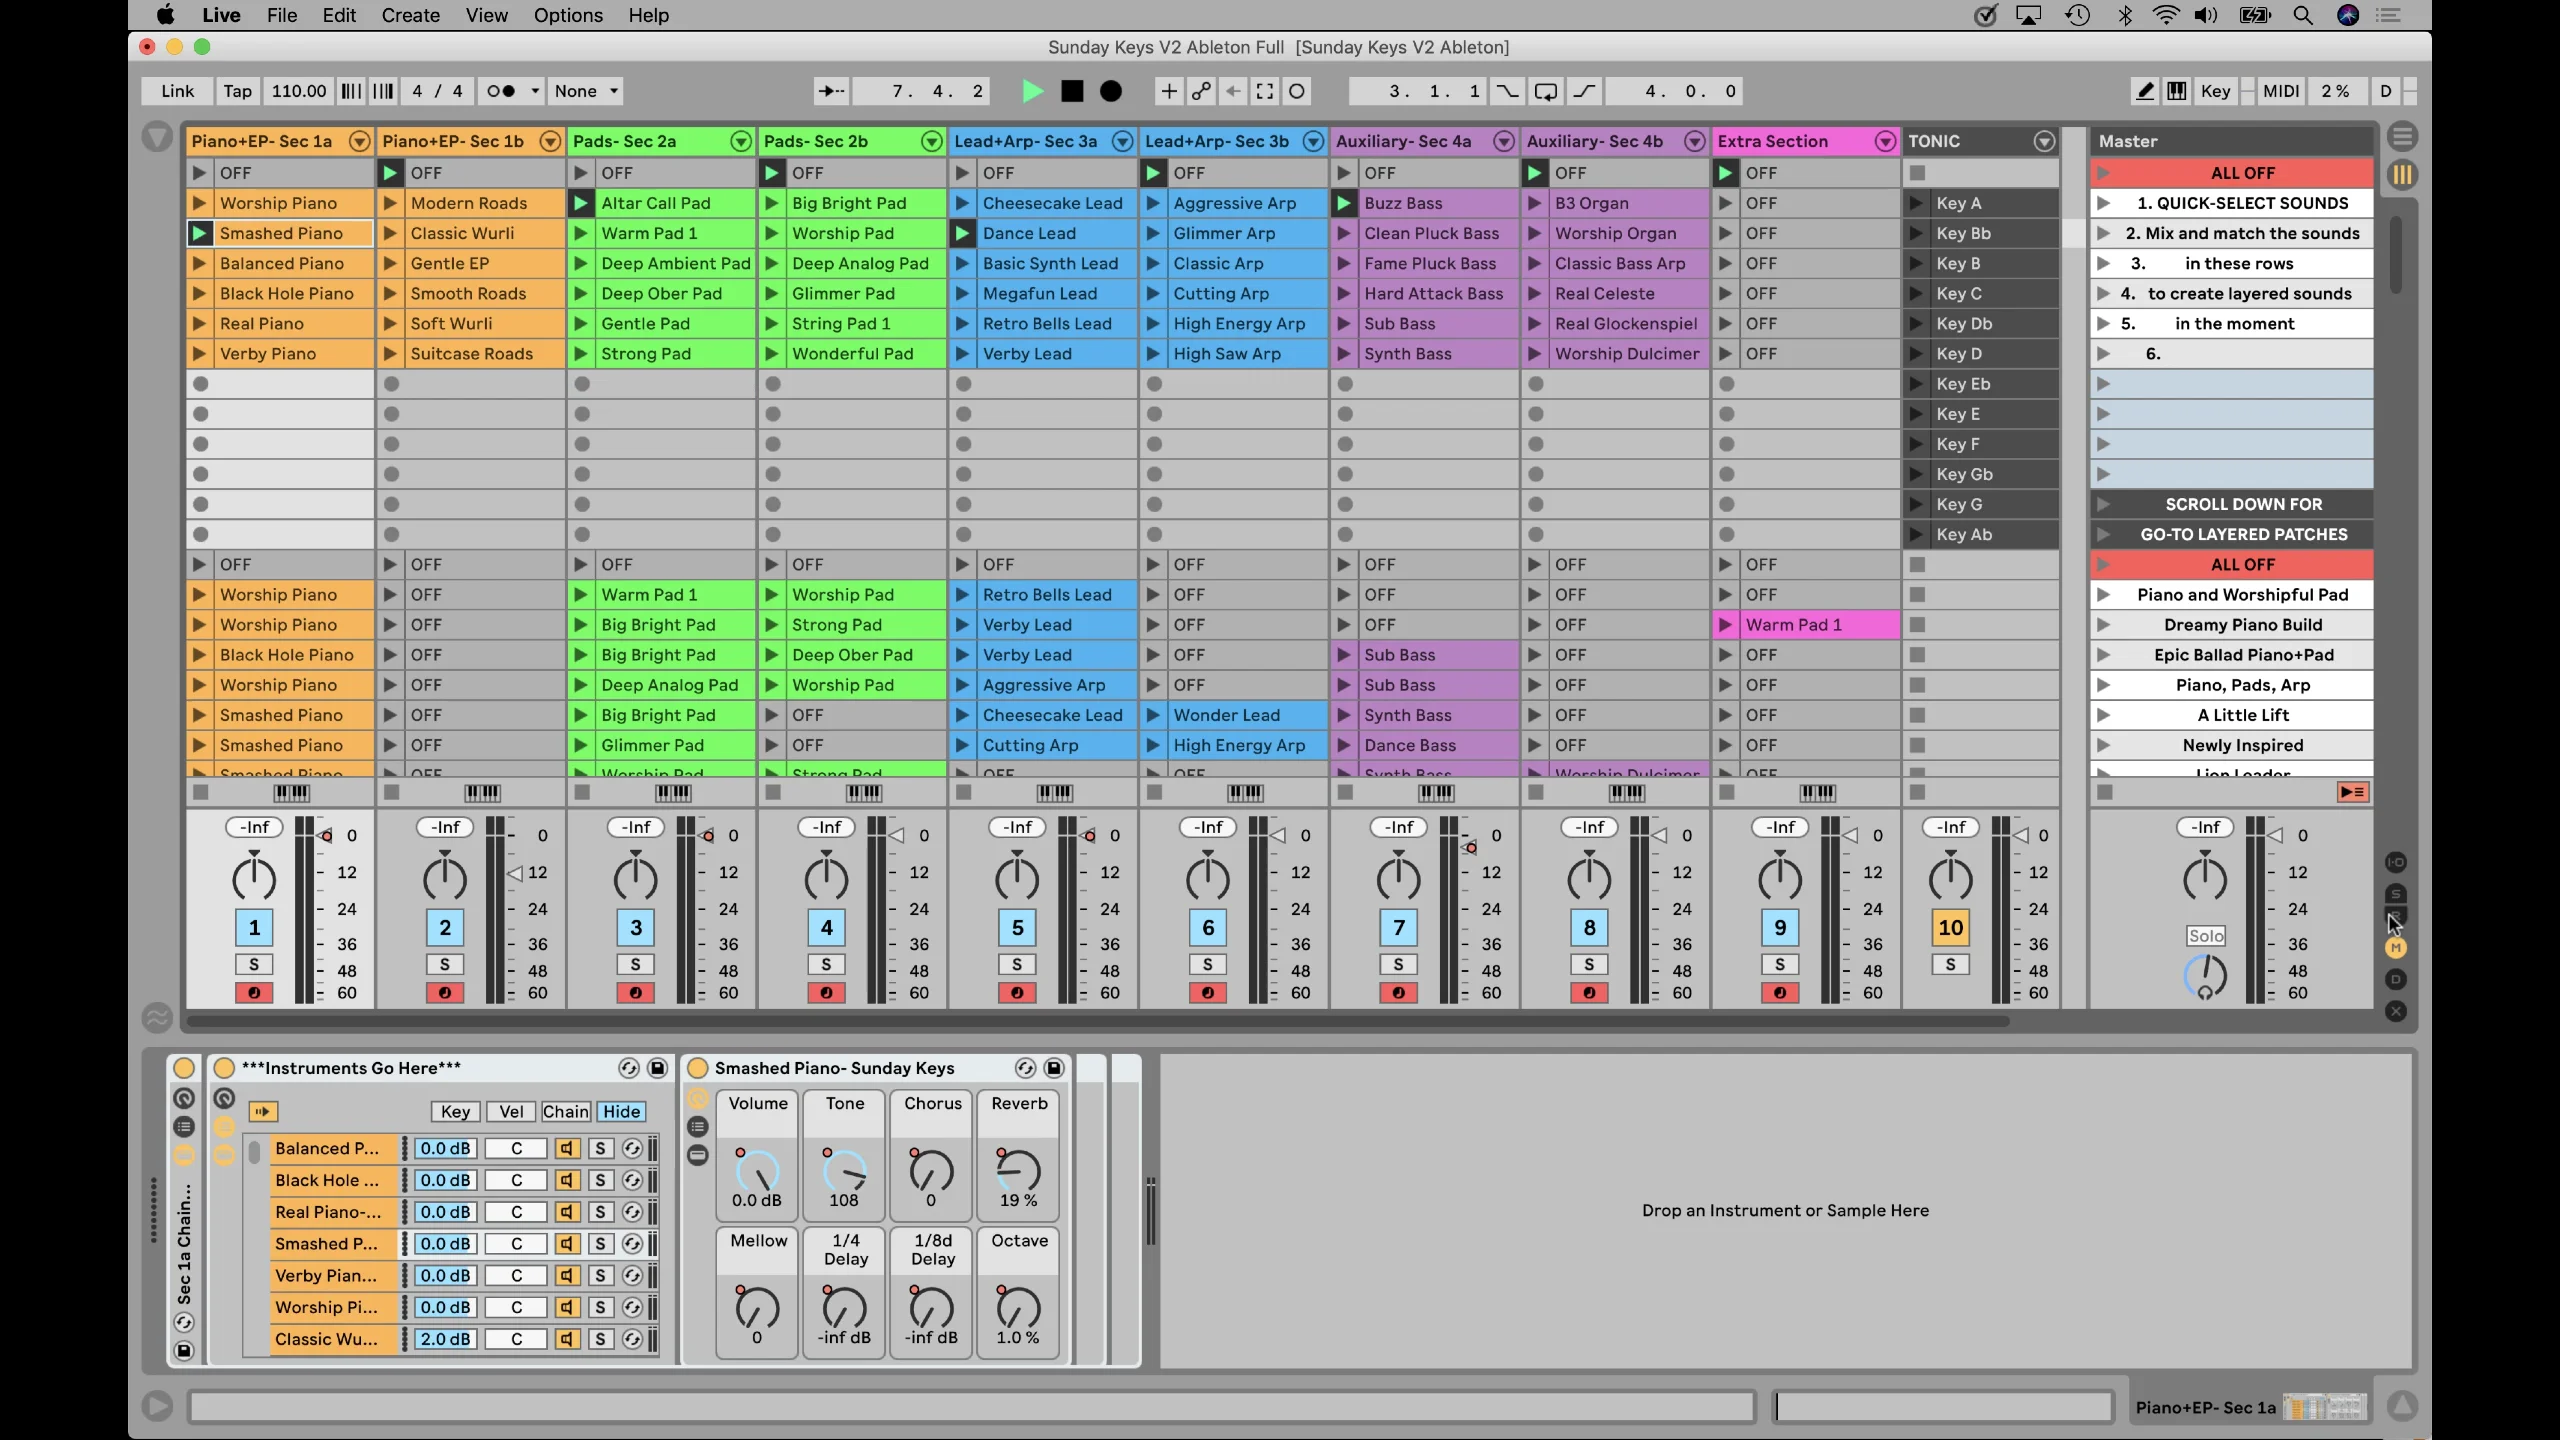This screenshot has height=1440, width=2560.
Task: Activate the Loop Switch icon
Action: [x=1545, y=91]
